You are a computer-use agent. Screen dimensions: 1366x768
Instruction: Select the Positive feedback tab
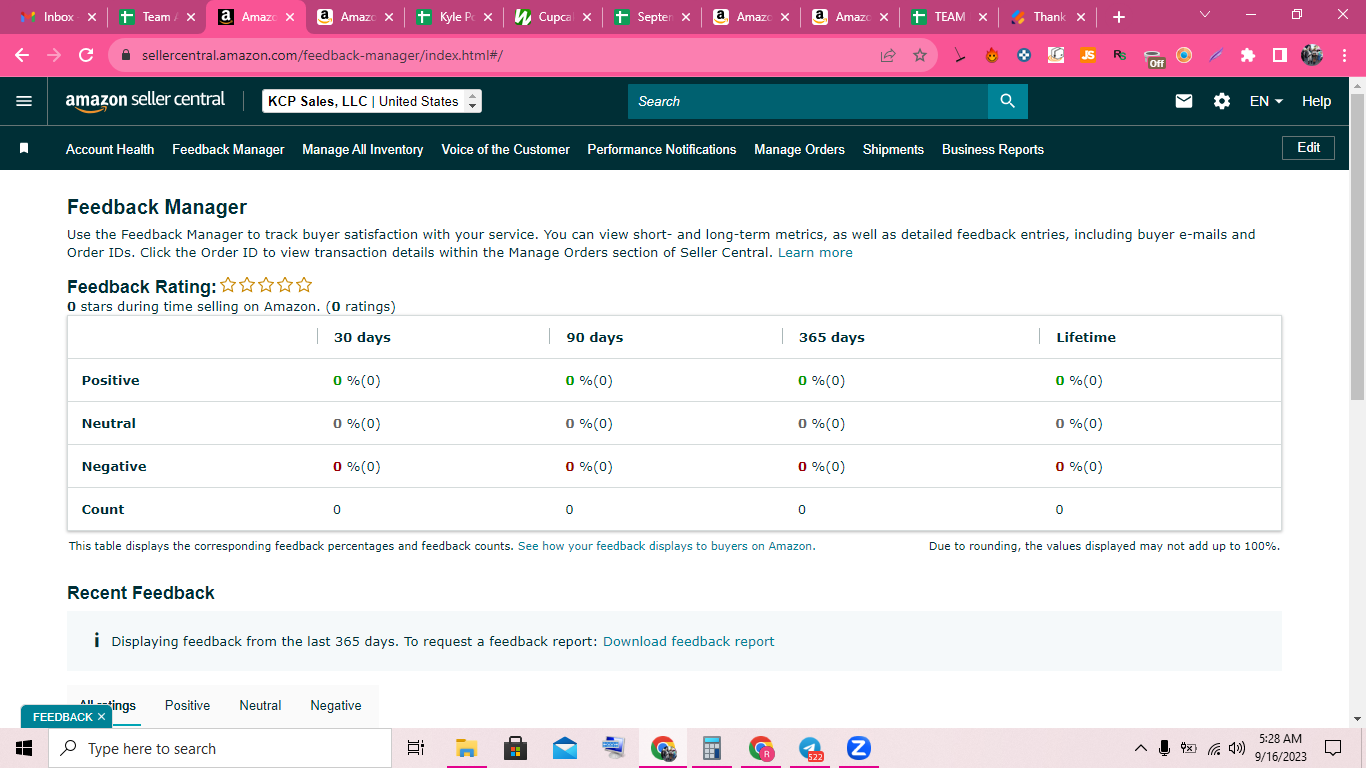coord(188,705)
